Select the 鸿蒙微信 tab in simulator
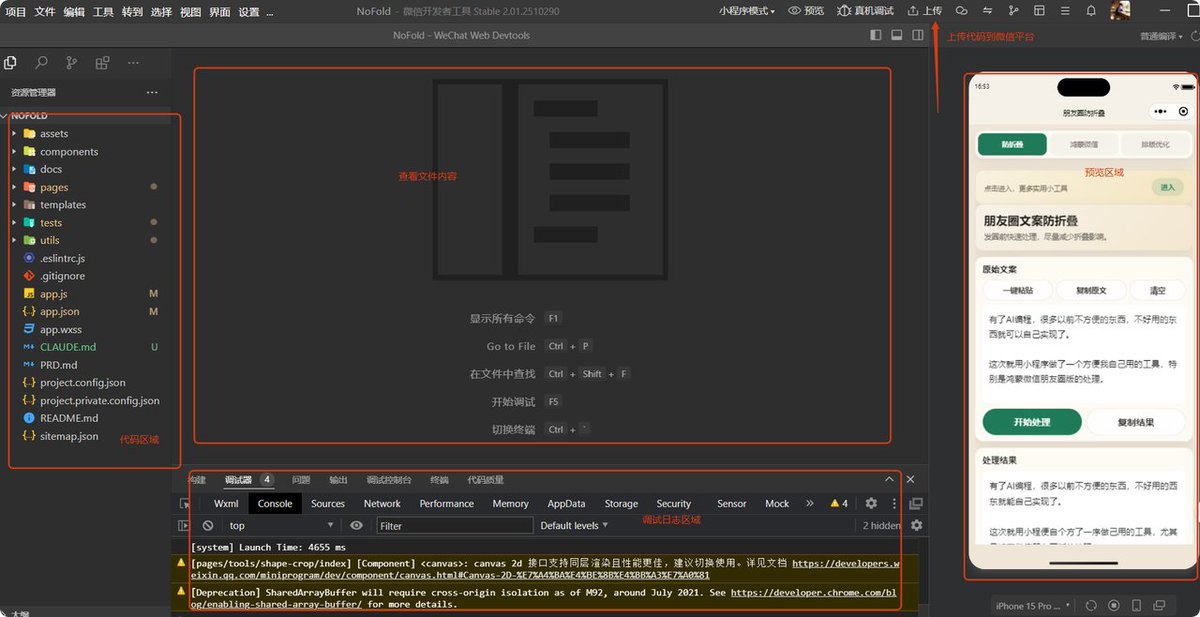The image size is (1200, 617). 1083,144
